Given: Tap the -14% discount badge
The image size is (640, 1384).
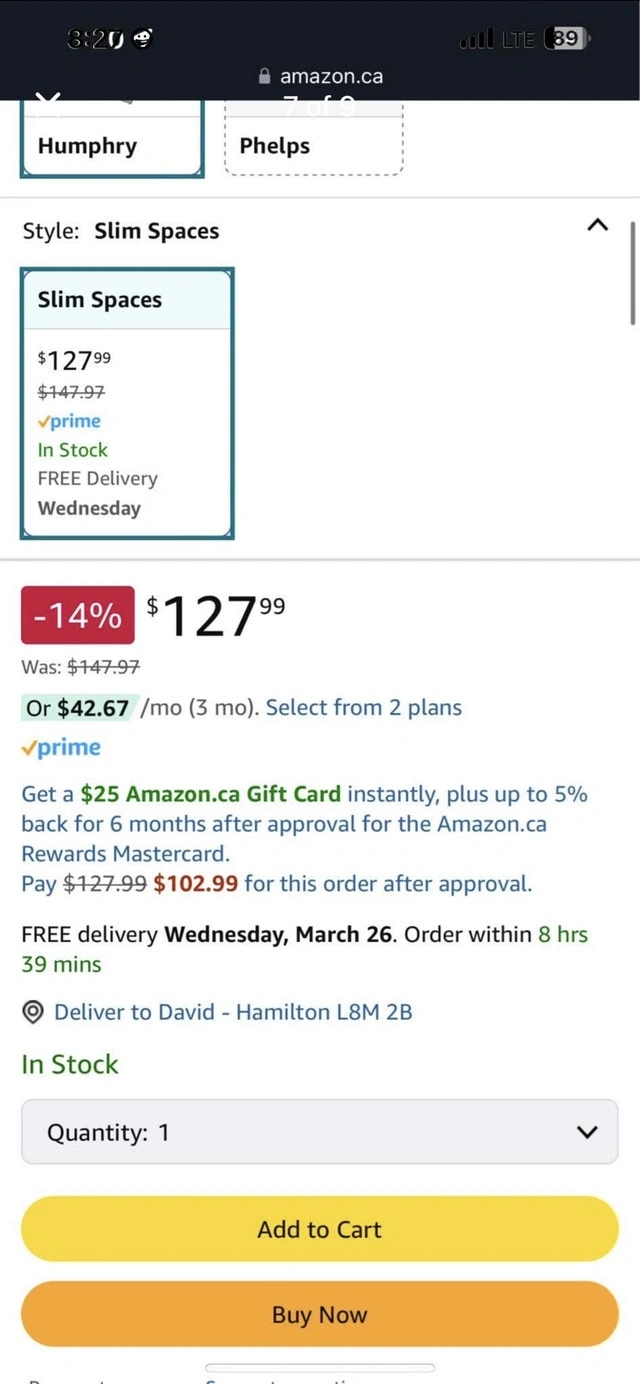Looking at the screenshot, I should click(77, 615).
